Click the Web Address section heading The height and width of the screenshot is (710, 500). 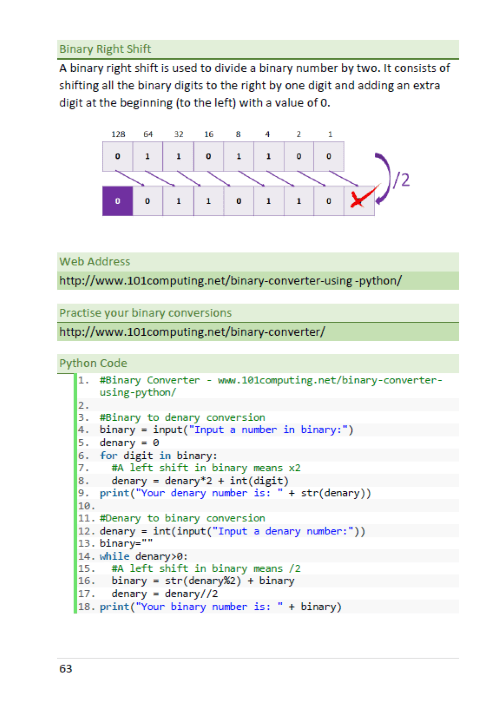tap(95, 261)
